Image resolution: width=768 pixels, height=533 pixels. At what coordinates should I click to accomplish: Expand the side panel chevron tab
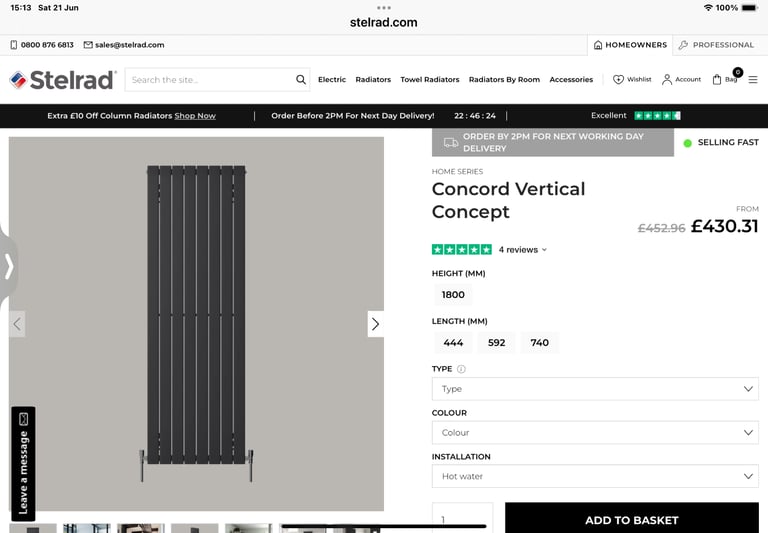click(x=8, y=266)
